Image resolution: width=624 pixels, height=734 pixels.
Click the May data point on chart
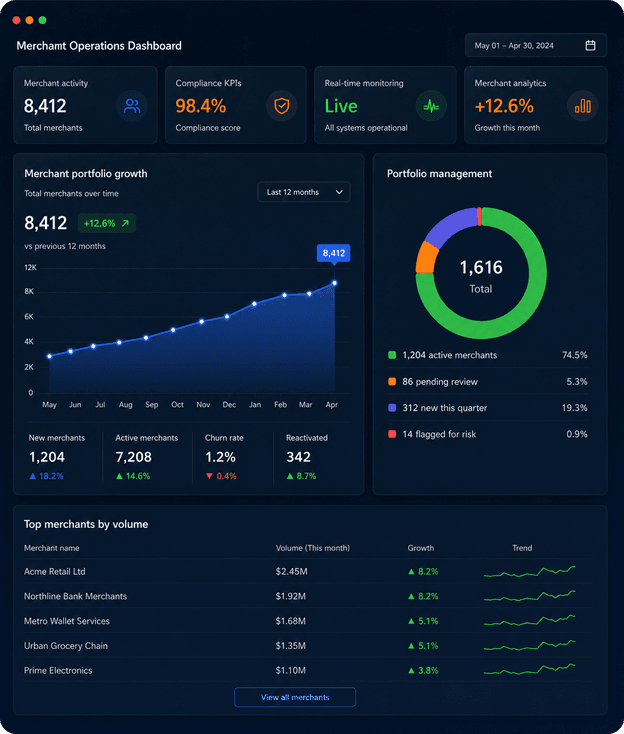[x=50, y=356]
